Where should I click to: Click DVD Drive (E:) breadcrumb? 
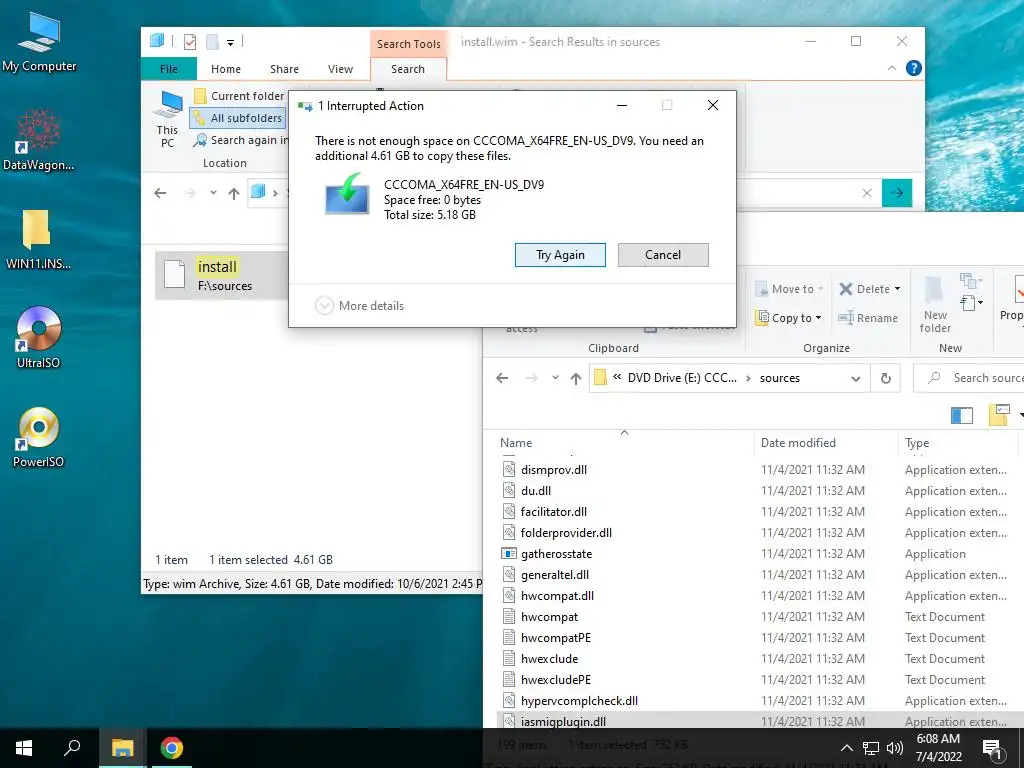tap(682, 378)
